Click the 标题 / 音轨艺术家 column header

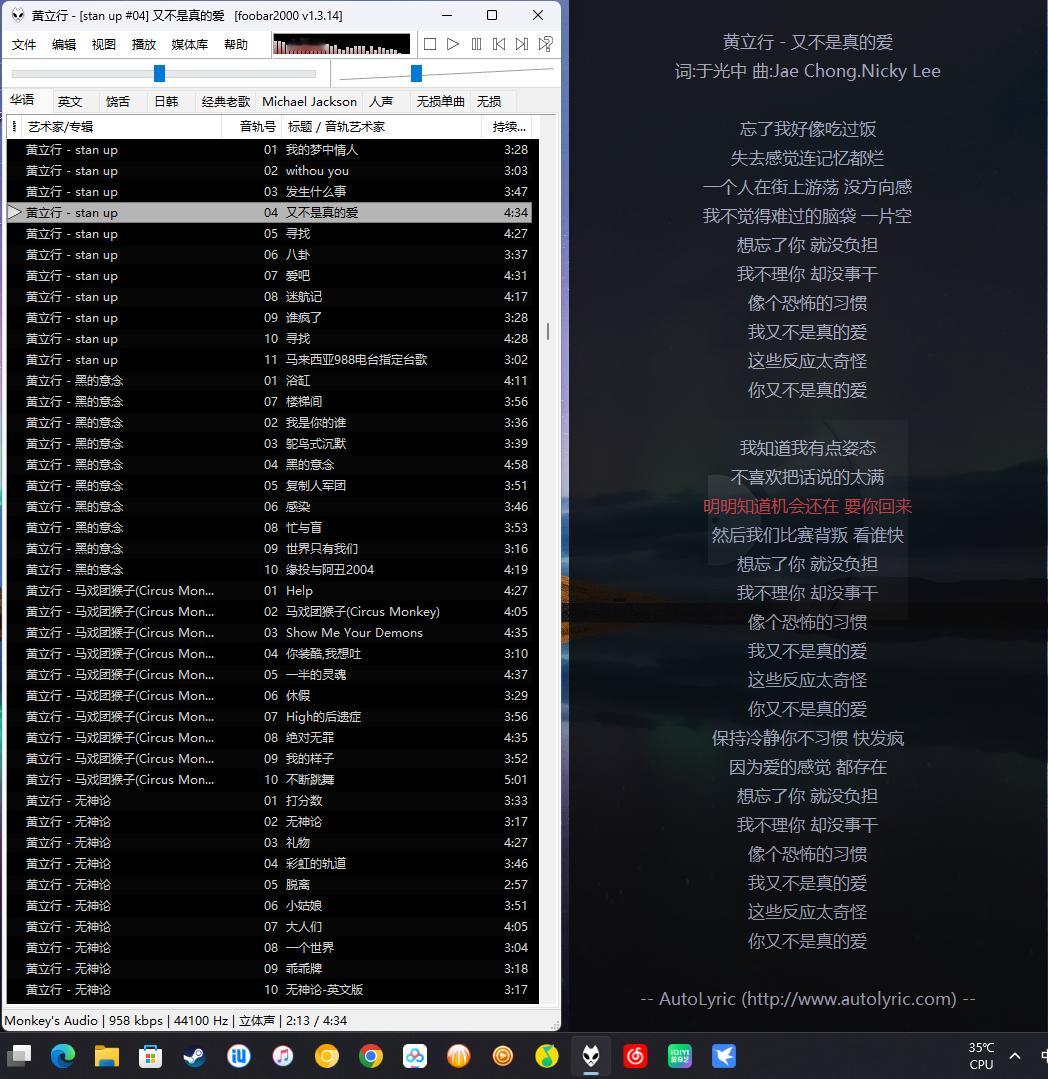click(x=382, y=127)
